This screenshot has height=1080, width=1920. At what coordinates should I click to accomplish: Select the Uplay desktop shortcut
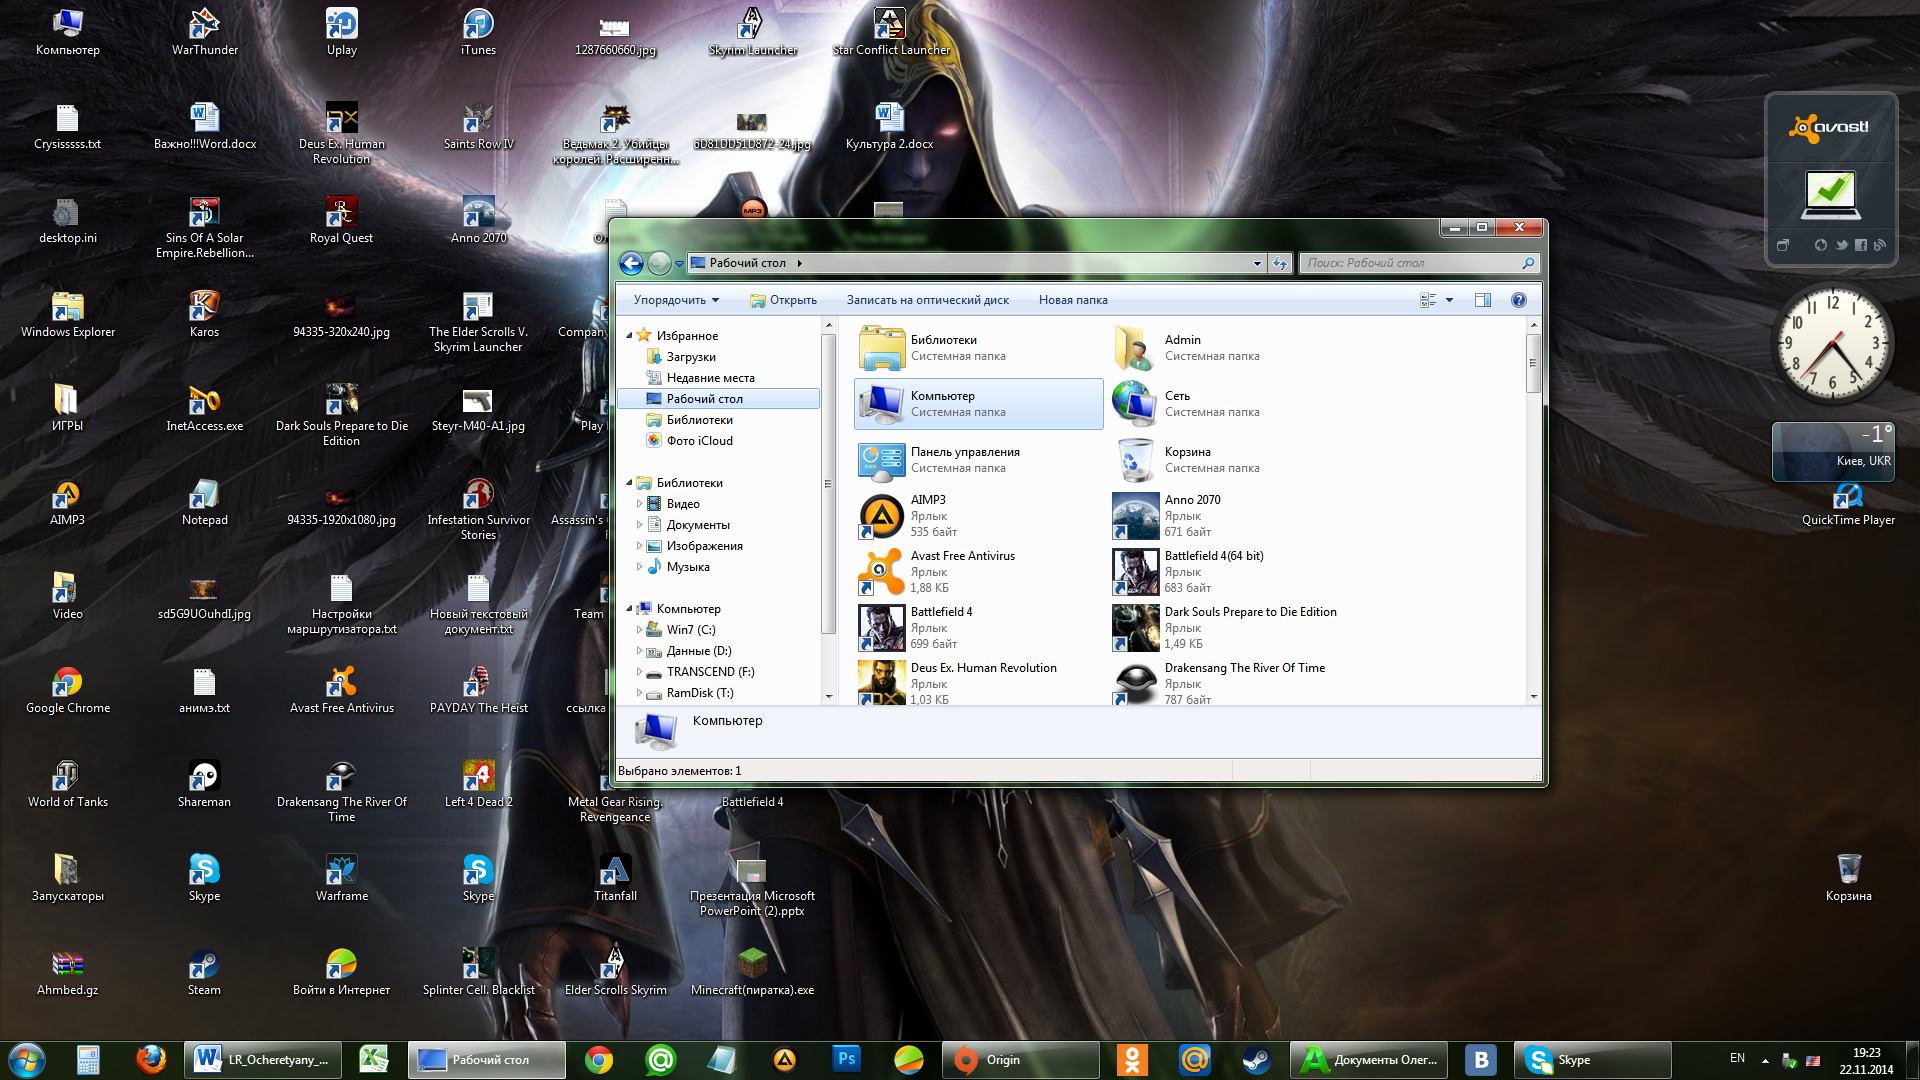(341, 31)
